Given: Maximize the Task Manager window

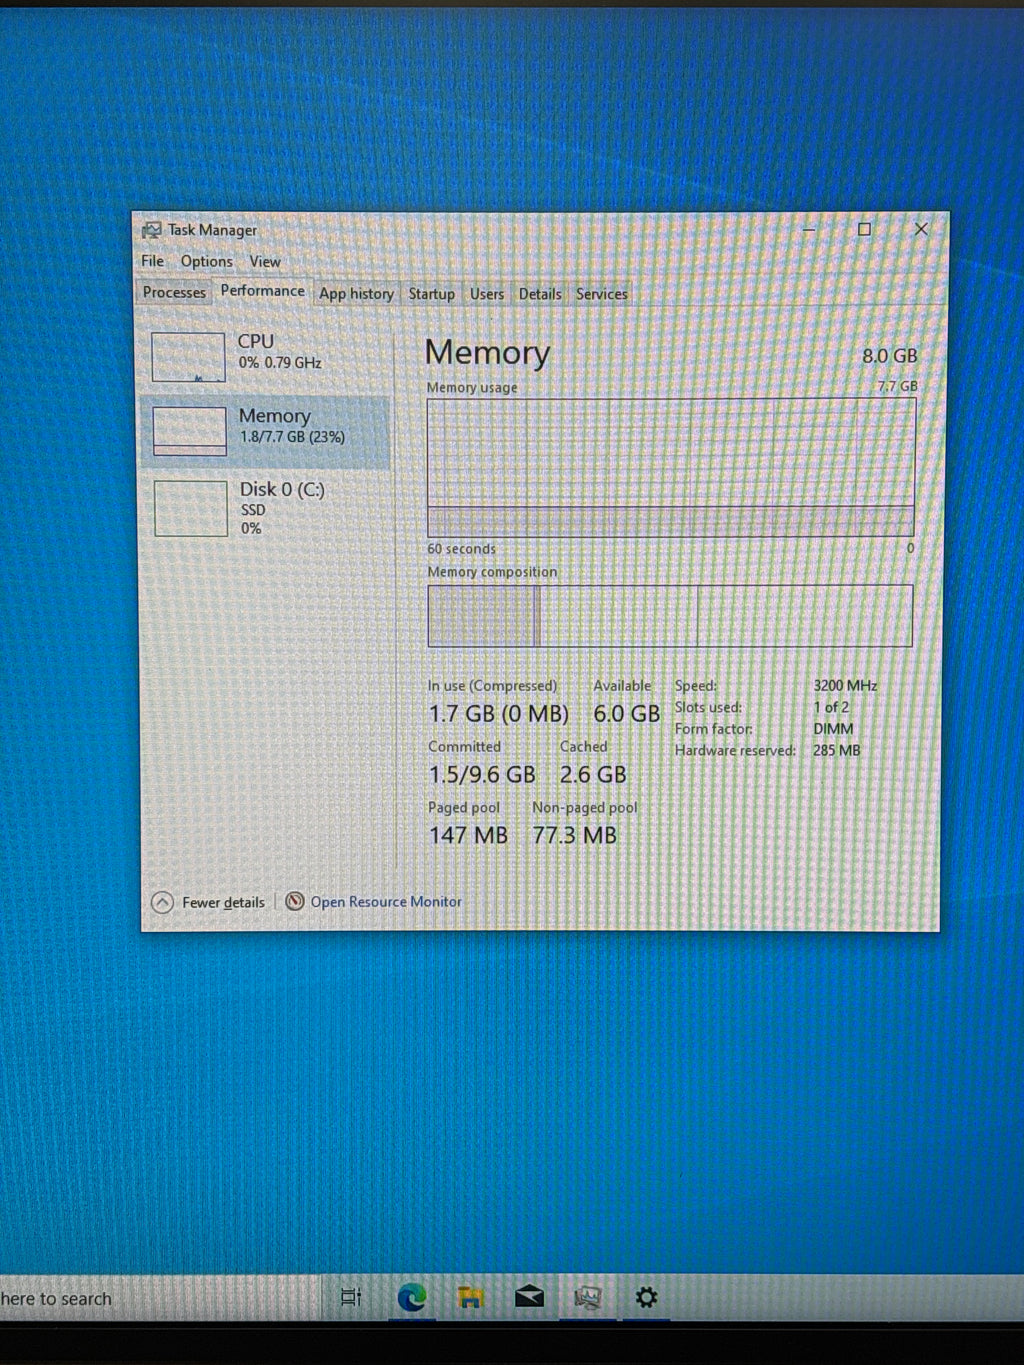Looking at the screenshot, I should tap(865, 229).
